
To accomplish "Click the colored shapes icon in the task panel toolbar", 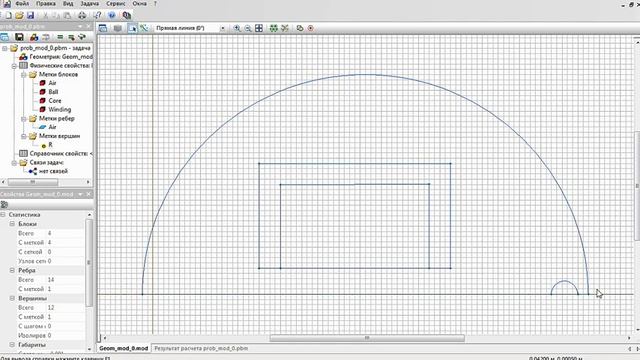I will (34, 37).
